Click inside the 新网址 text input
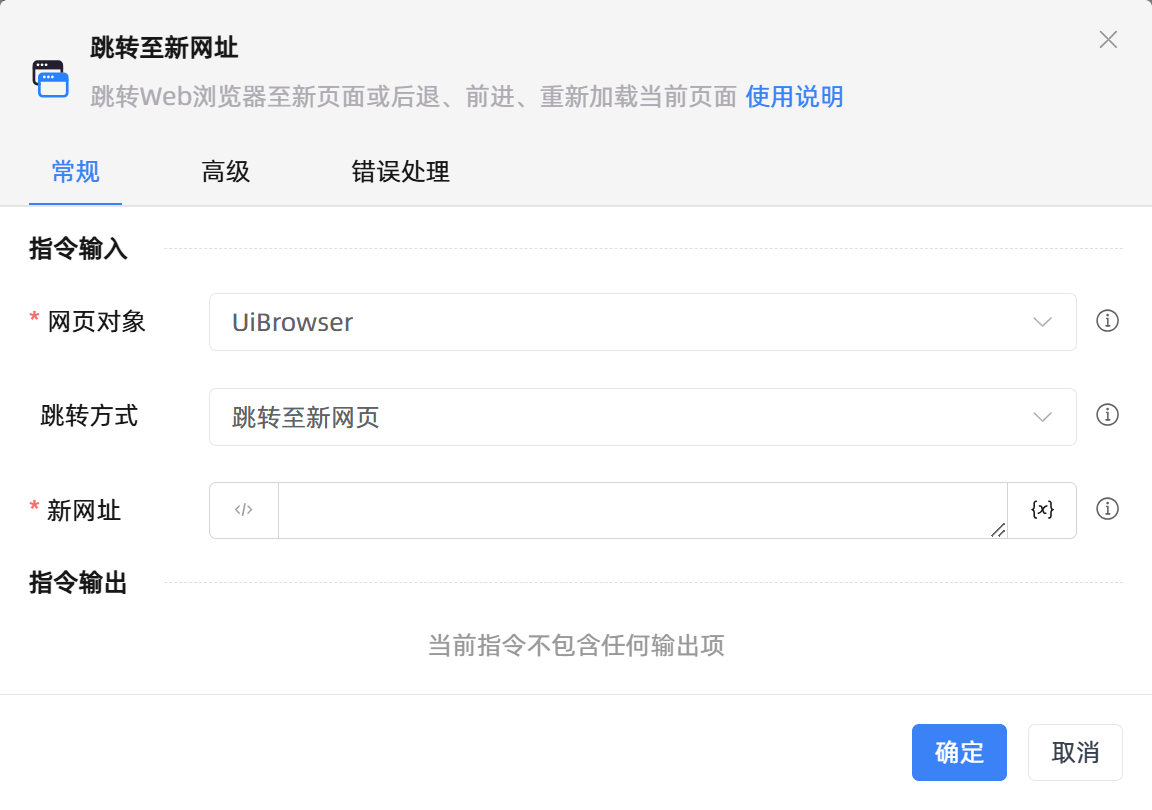Image resolution: width=1152 pixels, height=810 pixels. [x=640, y=510]
